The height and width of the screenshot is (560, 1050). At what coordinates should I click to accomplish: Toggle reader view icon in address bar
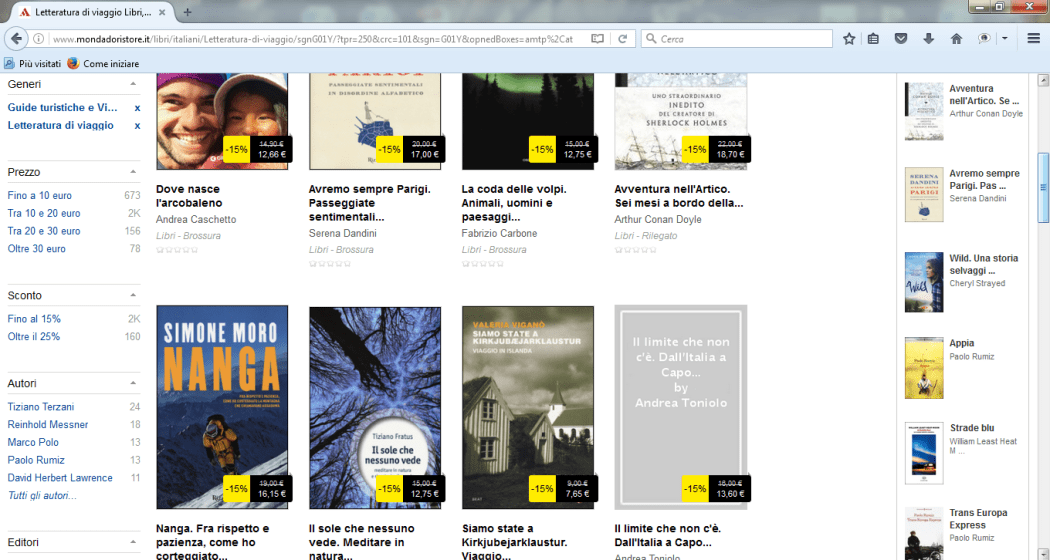597,39
